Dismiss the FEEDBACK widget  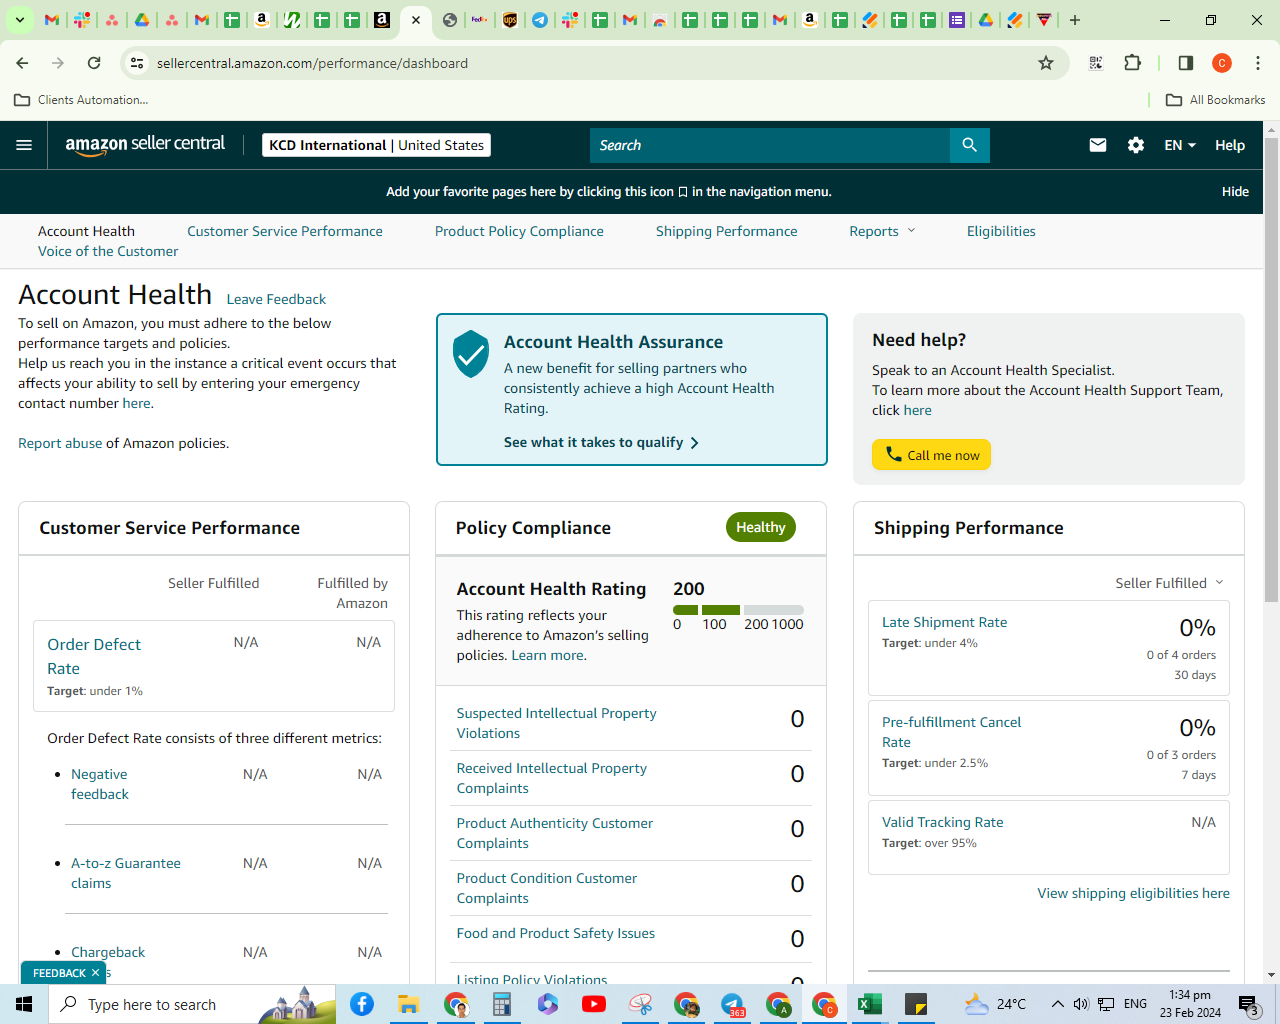[x=96, y=973]
